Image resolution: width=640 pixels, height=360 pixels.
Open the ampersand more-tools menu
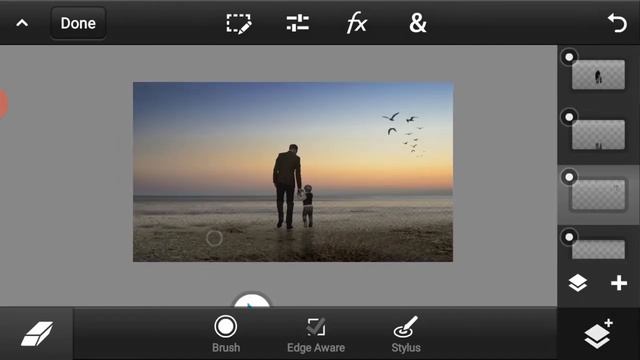pos(418,23)
